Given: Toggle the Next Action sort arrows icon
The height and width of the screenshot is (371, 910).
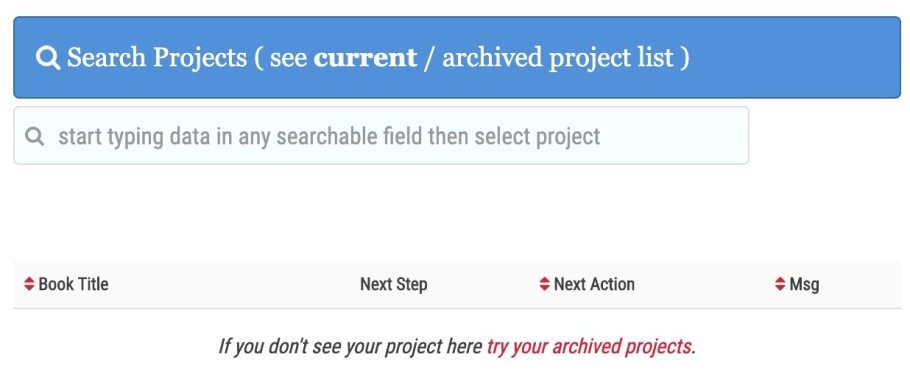Looking at the screenshot, I should pyautogui.click(x=544, y=284).
